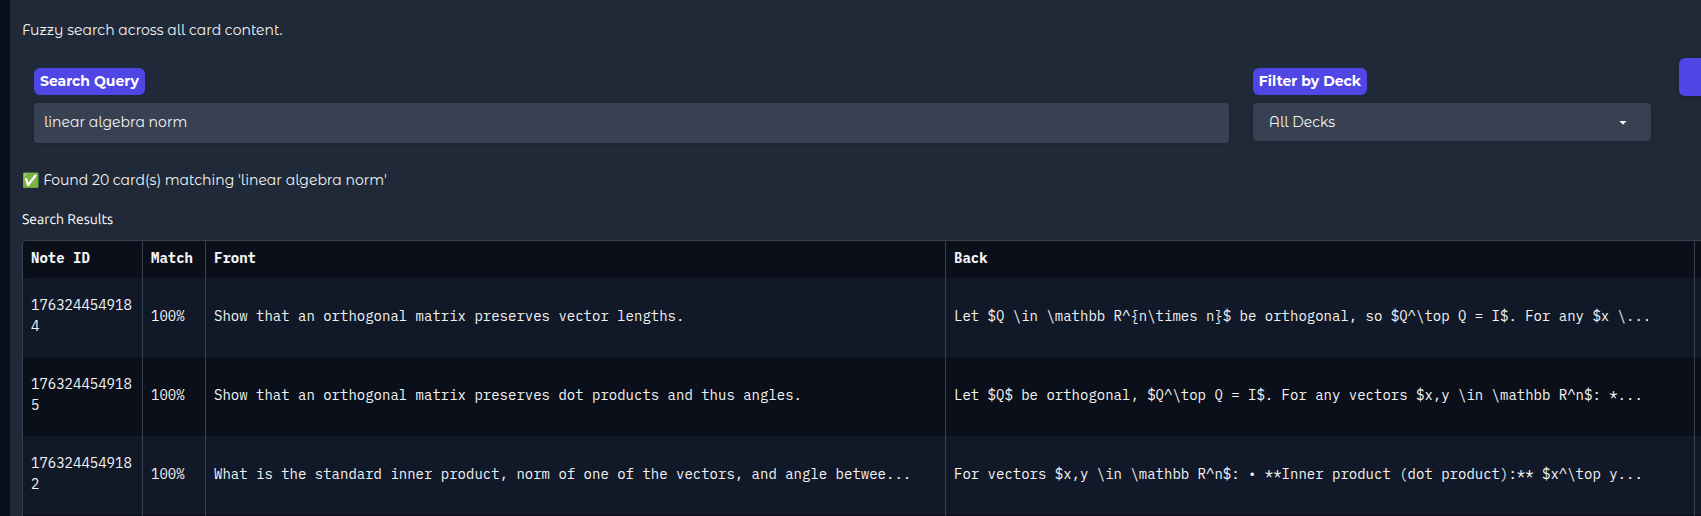Click the Search Results heading
The width and height of the screenshot is (1701, 516).
[x=67, y=219]
